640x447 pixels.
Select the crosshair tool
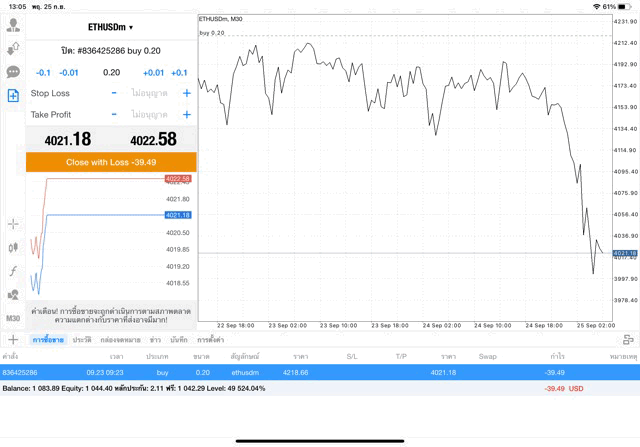pyautogui.click(x=13, y=224)
